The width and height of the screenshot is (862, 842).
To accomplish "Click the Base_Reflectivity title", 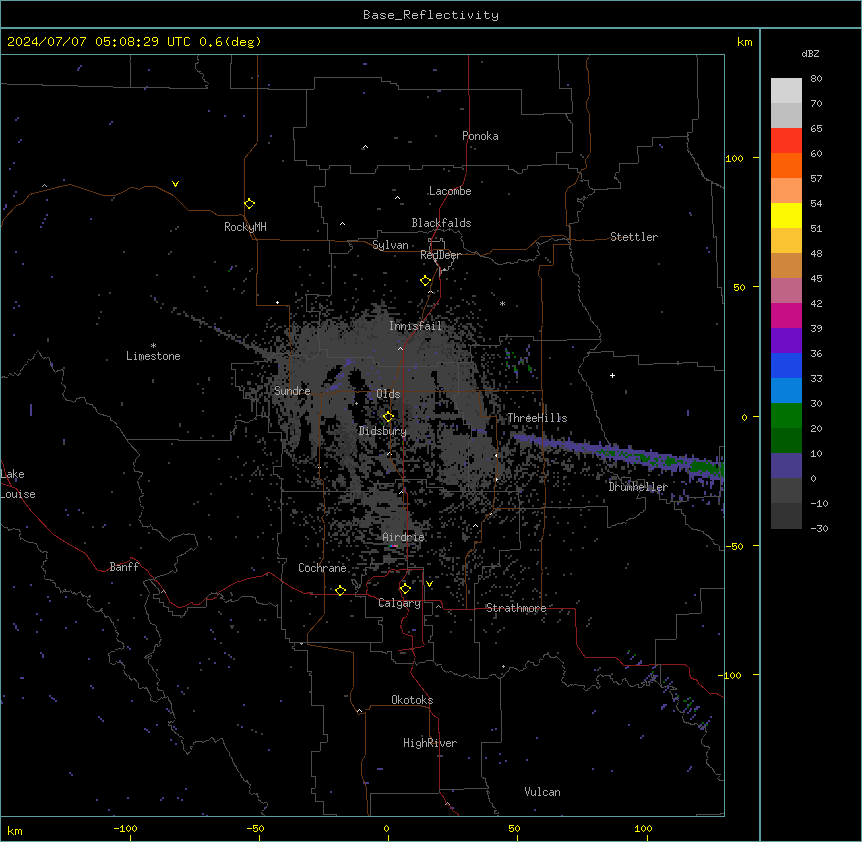I will click(x=431, y=15).
